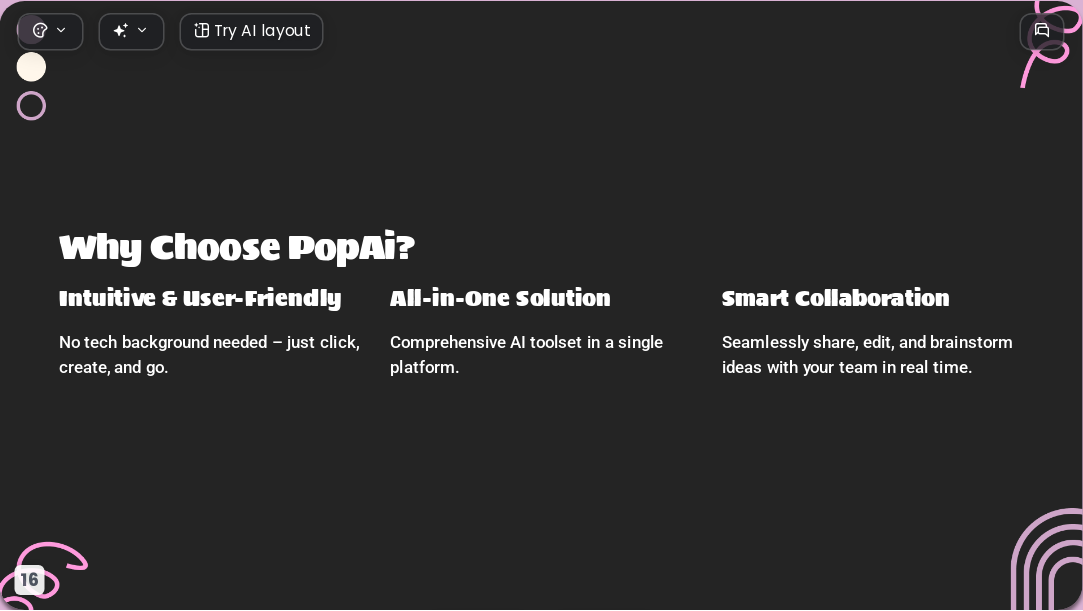The height and width of the screenshot is (611, 1083).
Task: Click the text 'No tech background needed'
Action: coord(163,342)
